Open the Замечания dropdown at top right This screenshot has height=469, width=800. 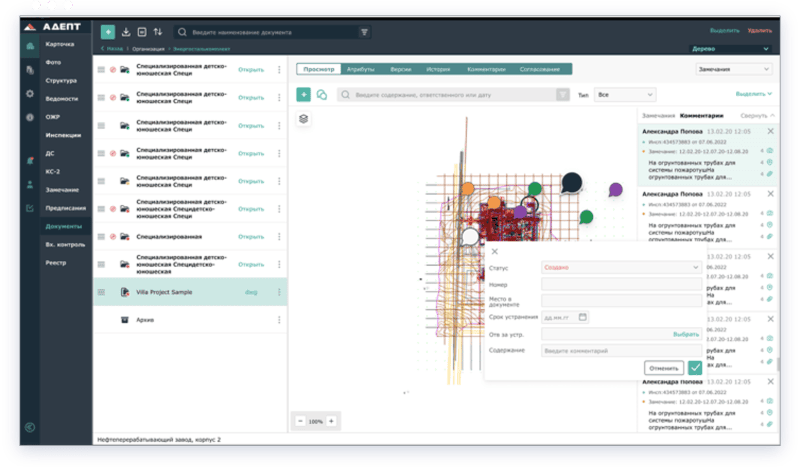[x=735, y=69]
